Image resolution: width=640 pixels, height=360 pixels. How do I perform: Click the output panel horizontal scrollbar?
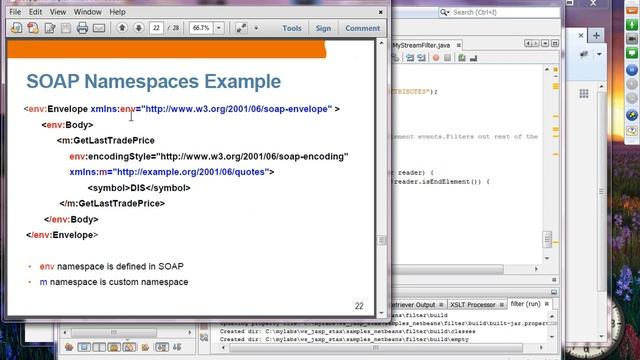tap(376, 348)
